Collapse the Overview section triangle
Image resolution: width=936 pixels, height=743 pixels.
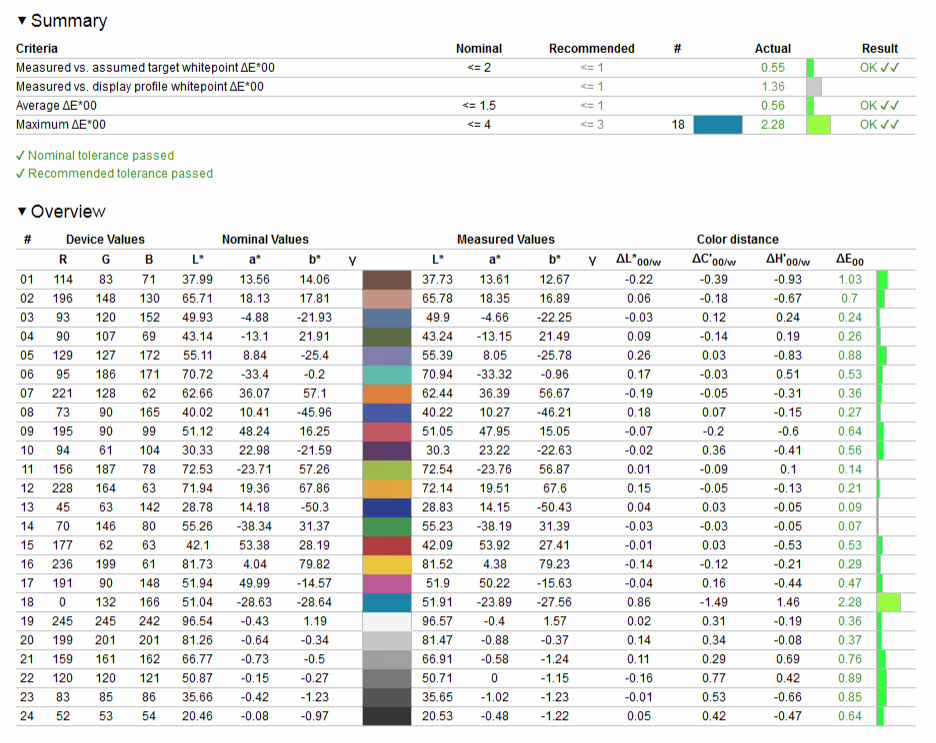pyautogui.click(x=22, y=212)
